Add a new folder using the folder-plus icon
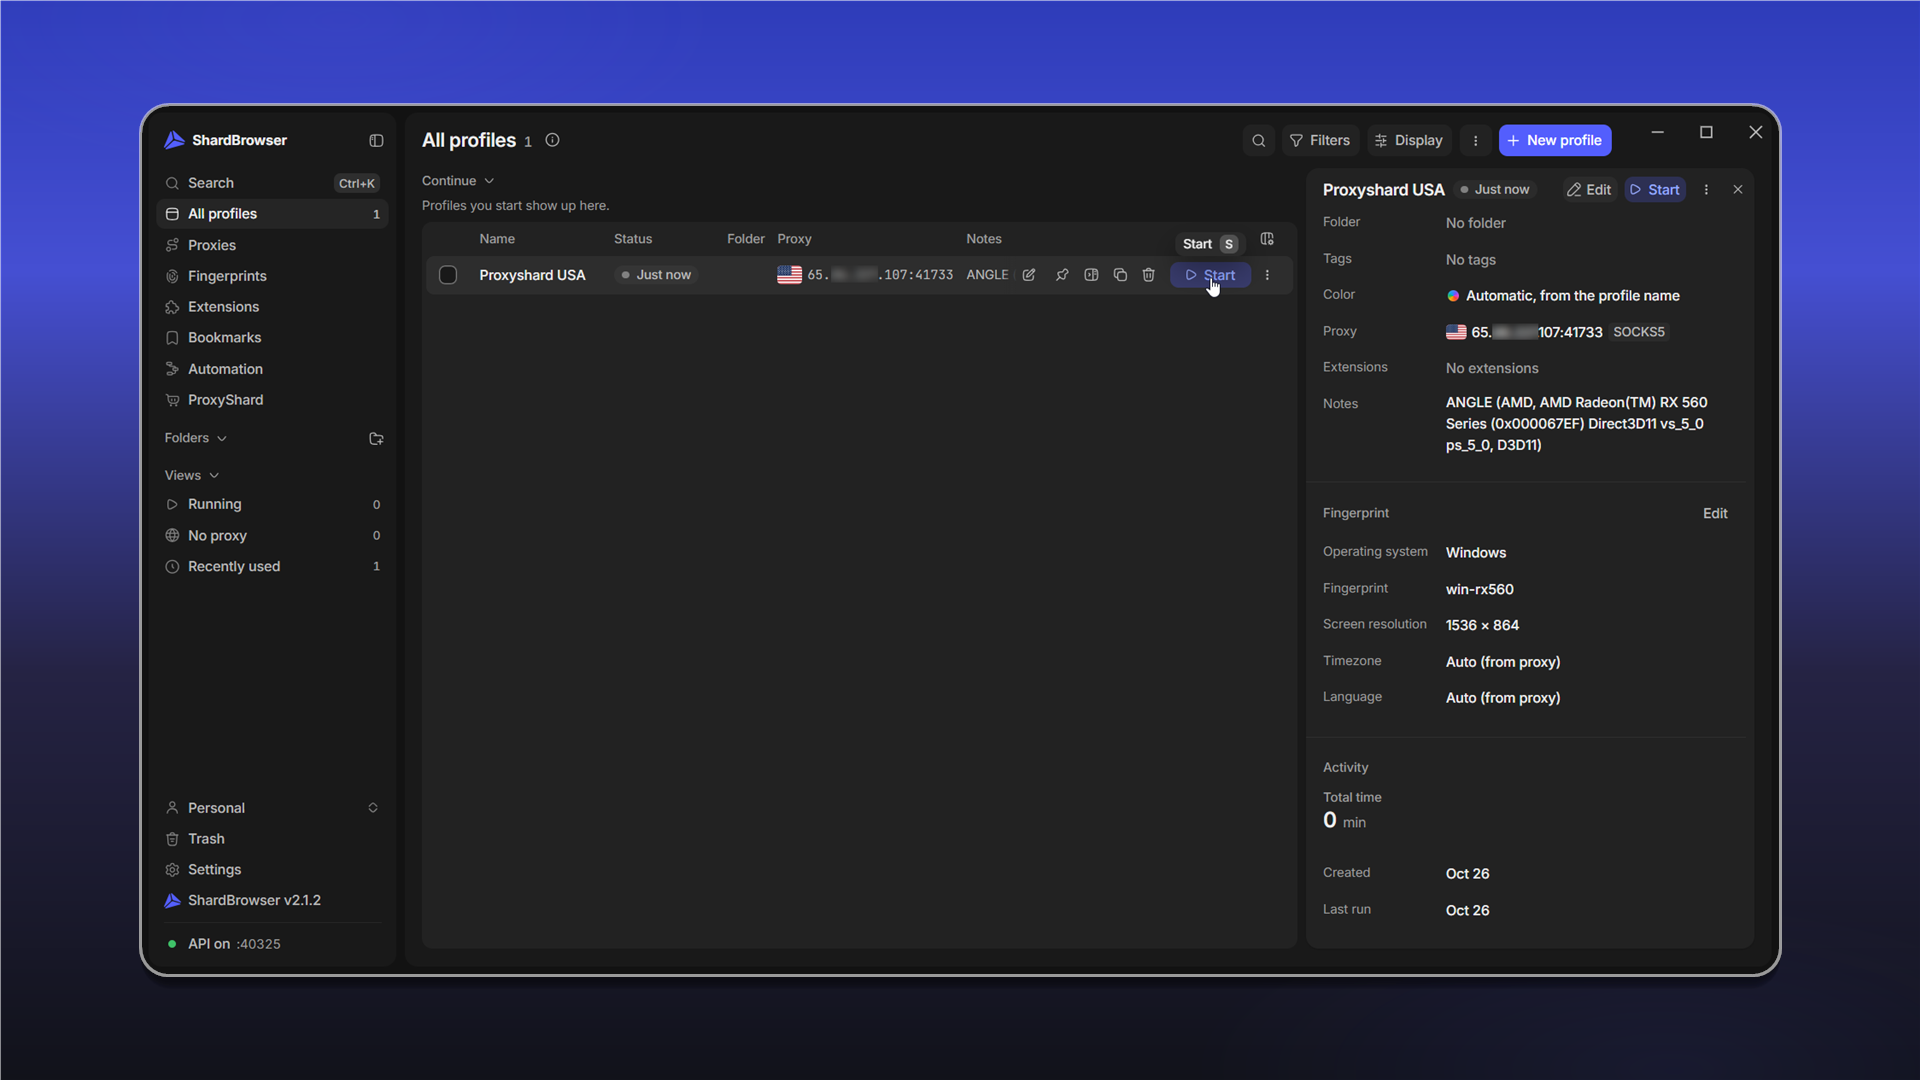 pyautogui.click(x=376, y=438)
